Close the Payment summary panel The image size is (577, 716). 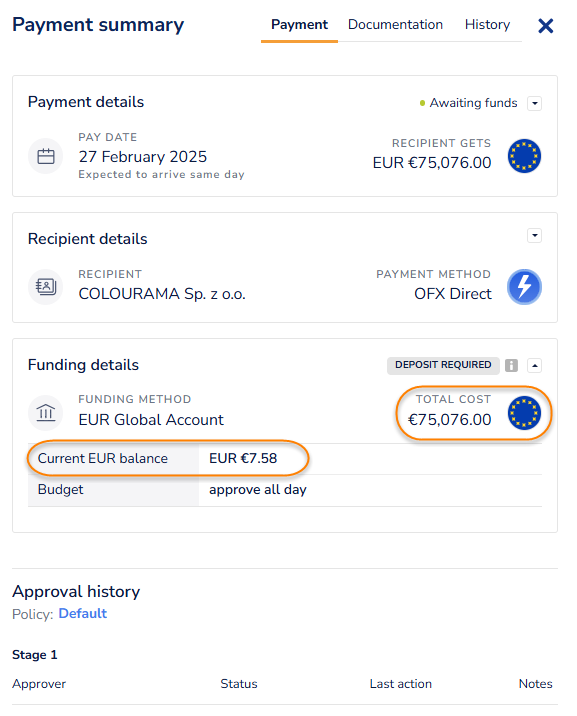(546, 26)
